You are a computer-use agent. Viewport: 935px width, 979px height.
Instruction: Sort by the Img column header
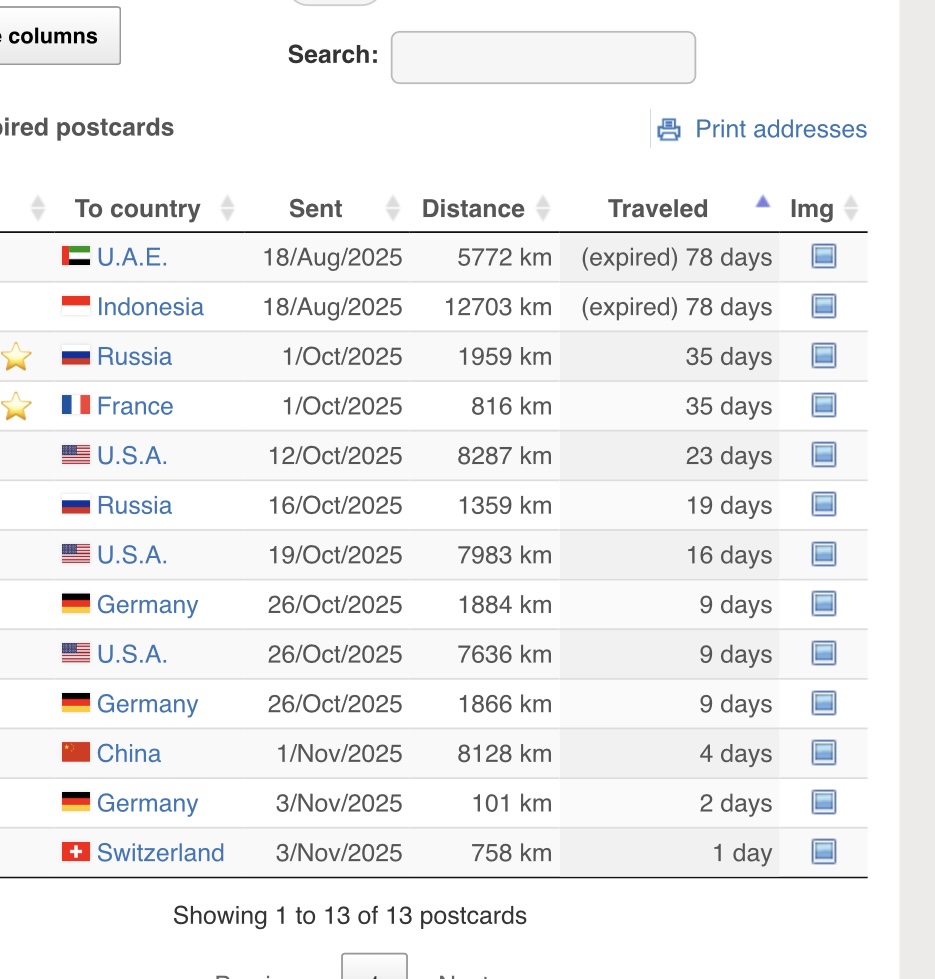[x=811, y=209]
